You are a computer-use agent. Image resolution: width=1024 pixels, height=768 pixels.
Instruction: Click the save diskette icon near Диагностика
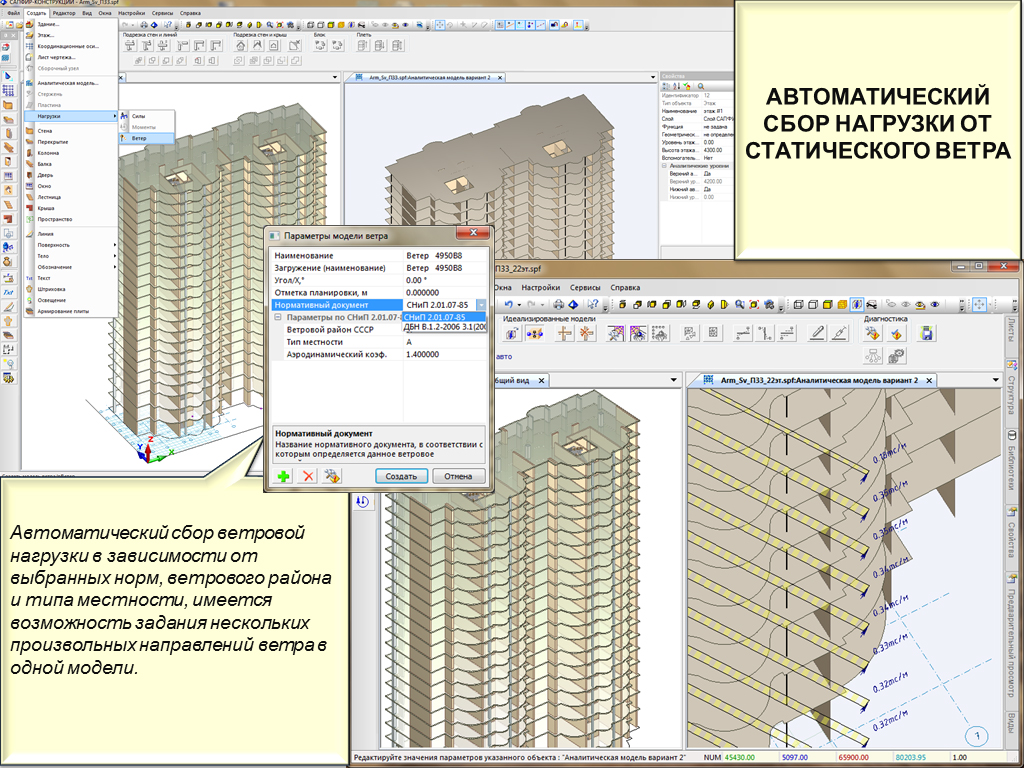[927, 333]
